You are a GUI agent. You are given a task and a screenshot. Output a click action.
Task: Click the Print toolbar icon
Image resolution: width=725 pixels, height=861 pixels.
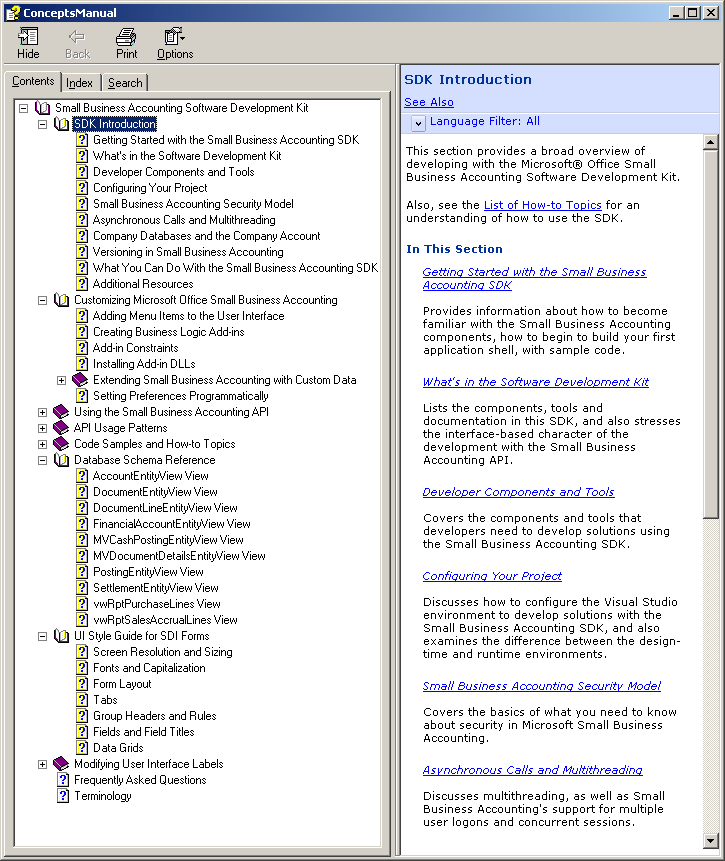tap(126, 37)
